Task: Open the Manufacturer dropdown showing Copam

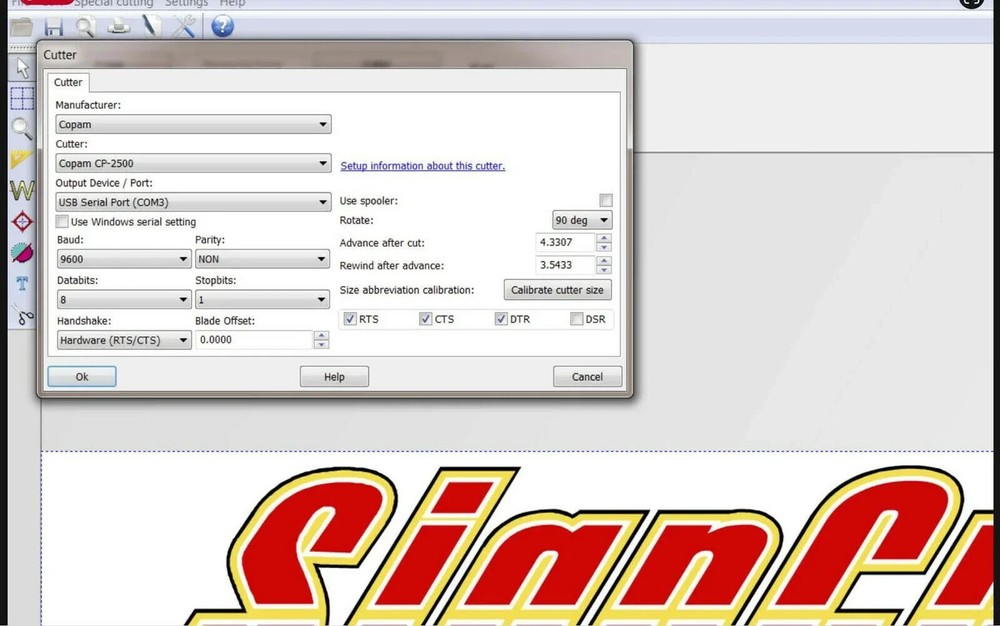Action: tap(193, 124)
